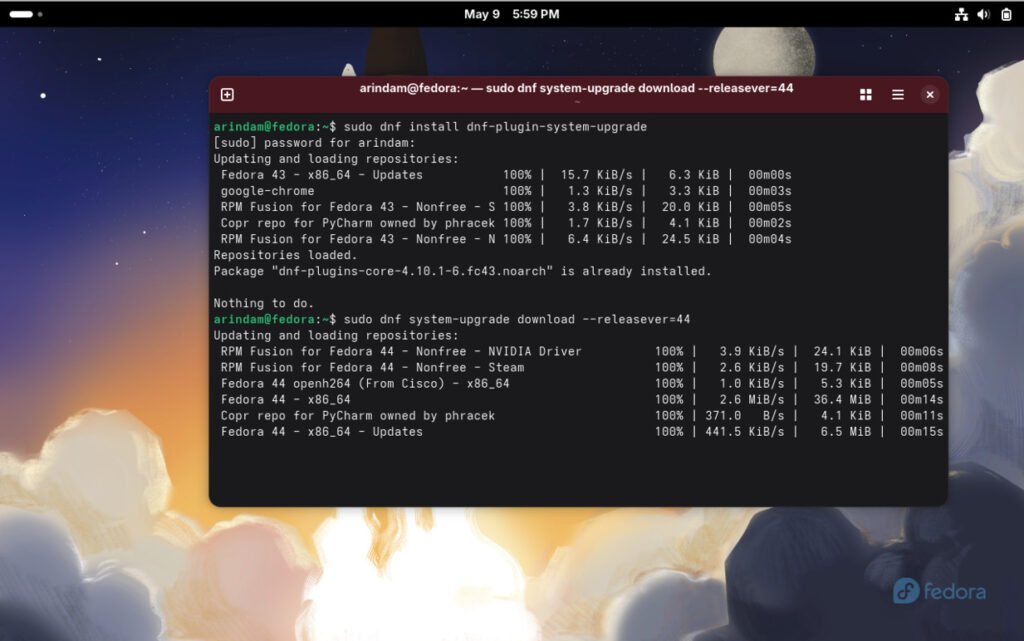
Task: Click the terminal window title text
Action: click(576, 88)
